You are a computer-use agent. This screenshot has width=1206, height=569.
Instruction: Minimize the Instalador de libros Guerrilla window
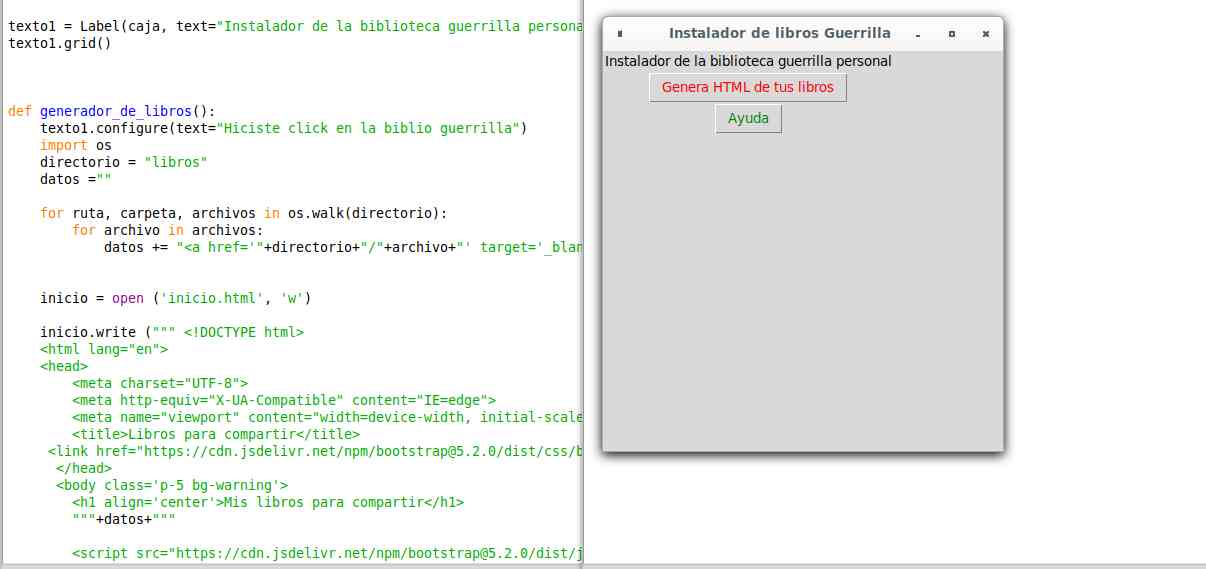click(x=918, y=34)
